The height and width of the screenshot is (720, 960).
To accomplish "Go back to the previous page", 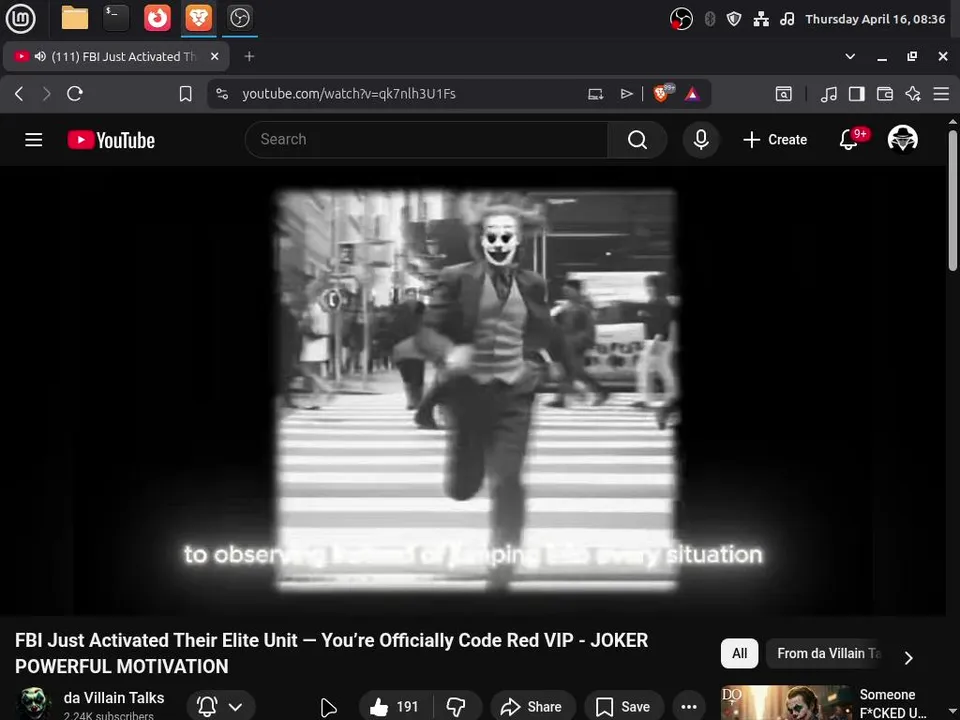I will tap(19, 94).
